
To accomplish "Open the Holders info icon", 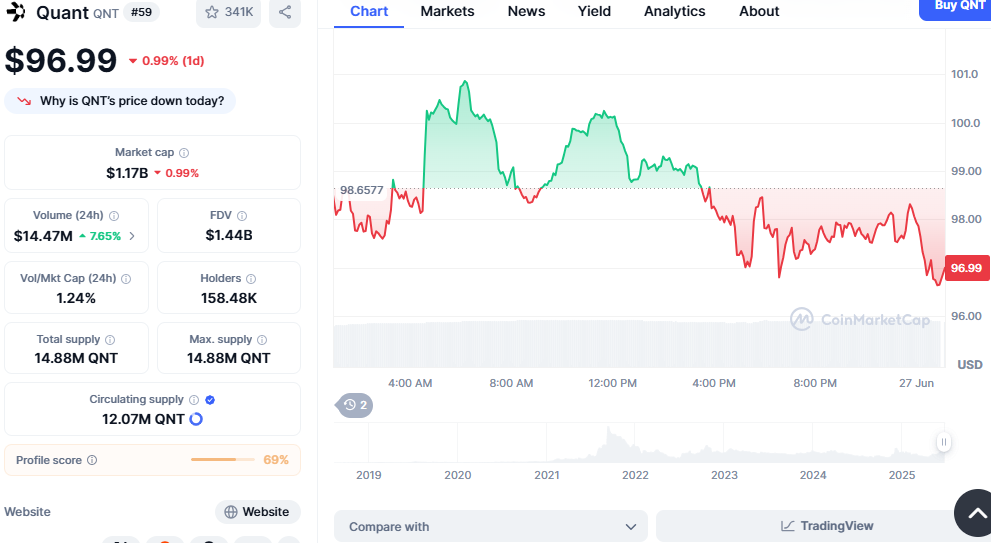I will pos(251,279).
